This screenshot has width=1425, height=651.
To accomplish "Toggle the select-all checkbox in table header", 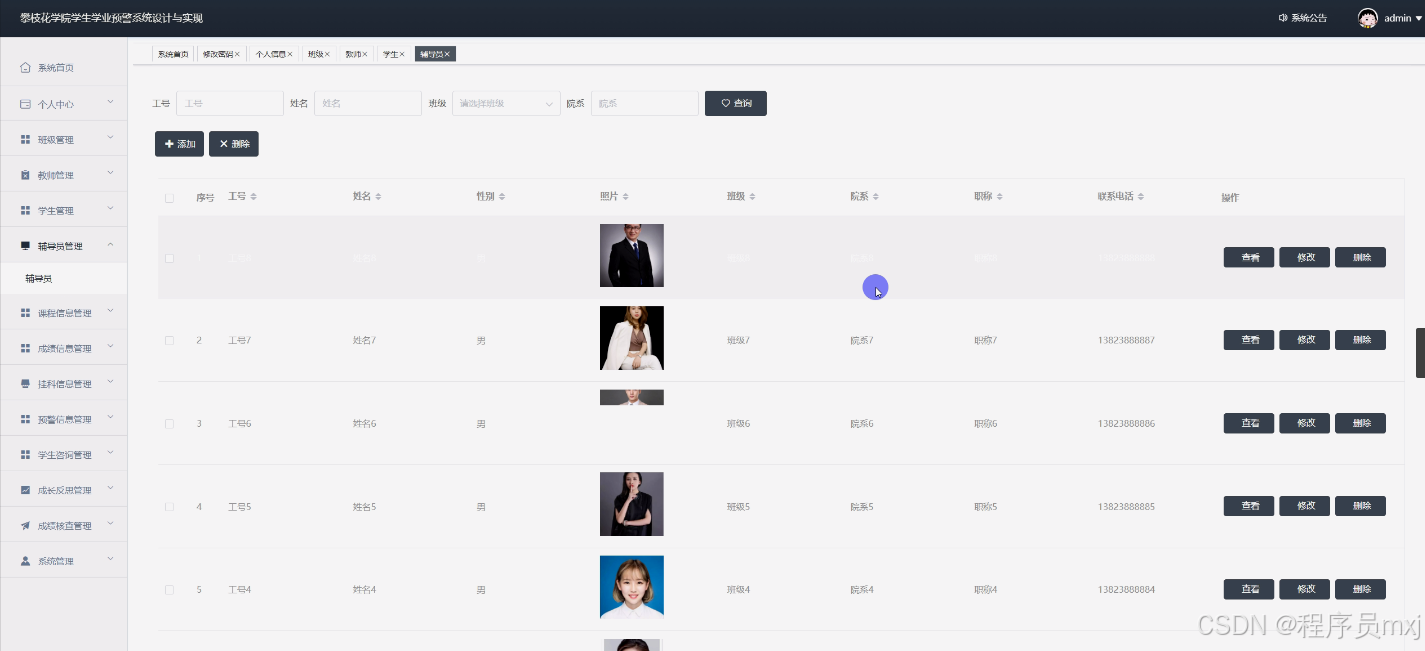I will click(169, 197).
